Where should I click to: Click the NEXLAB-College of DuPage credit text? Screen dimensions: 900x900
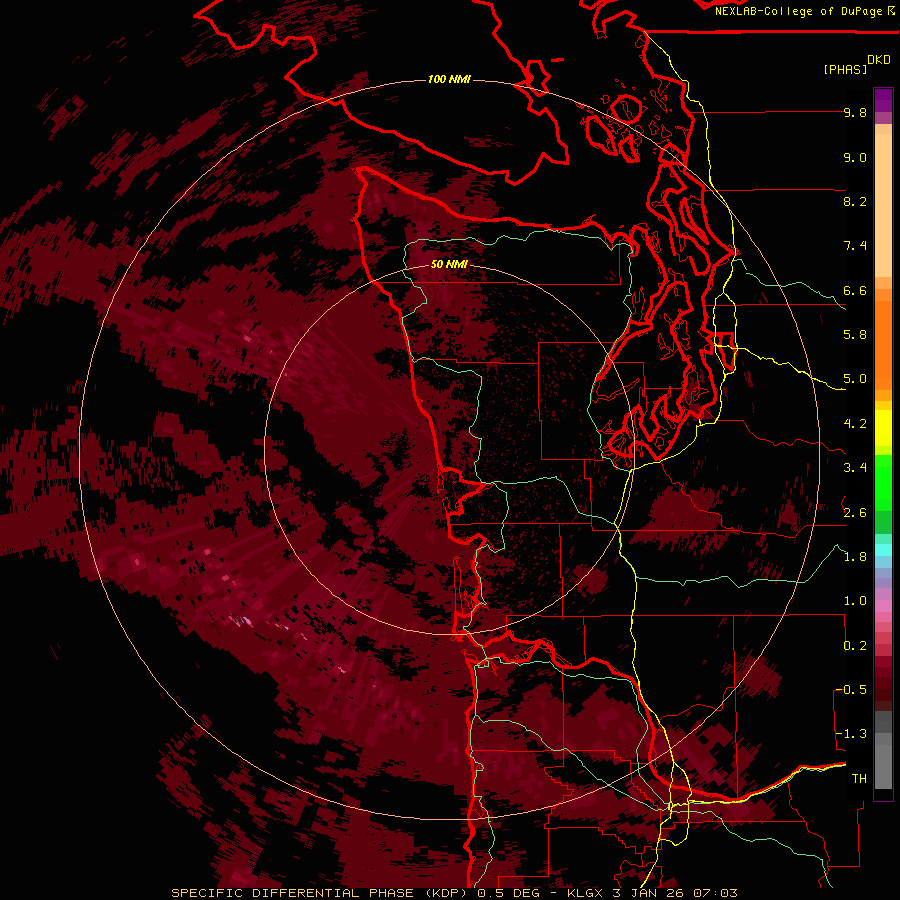(x=799, y=11)
